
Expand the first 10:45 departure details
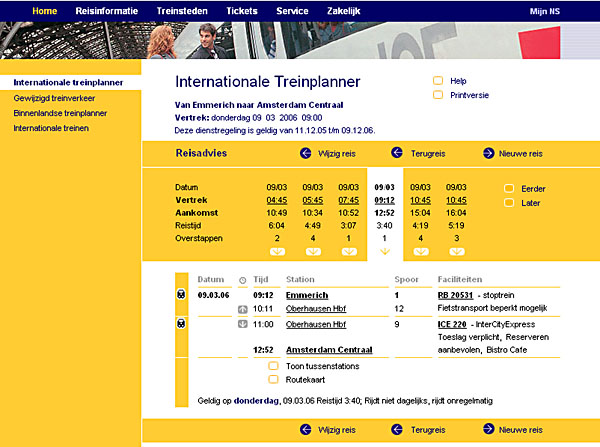(x=420, y=251)
